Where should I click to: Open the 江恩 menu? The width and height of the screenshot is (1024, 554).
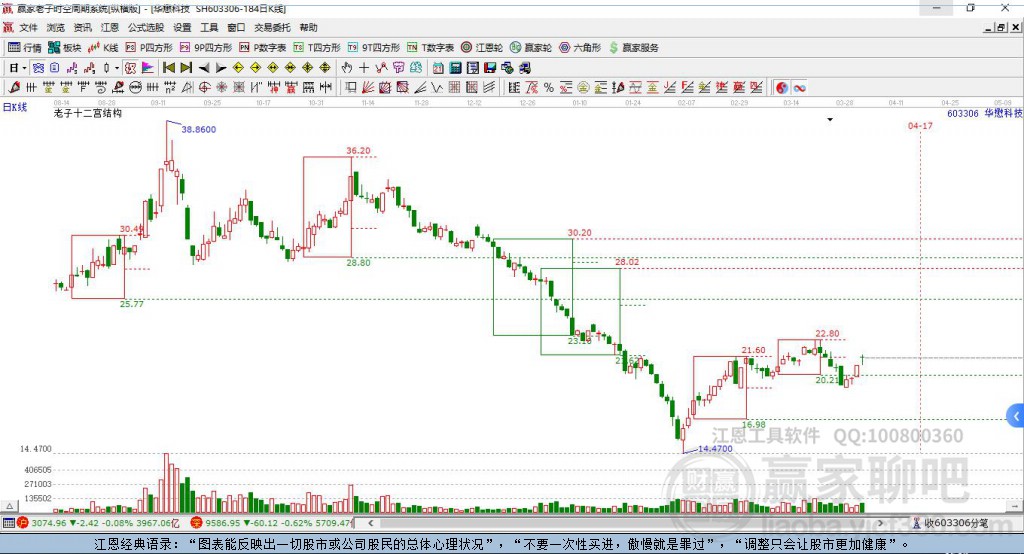point(110,27)
